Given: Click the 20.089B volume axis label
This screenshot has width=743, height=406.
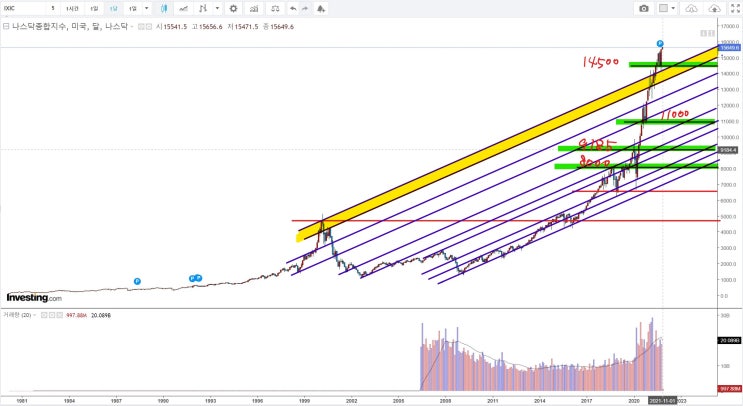Looking at the screenshot, I should [x=730, y=341].
